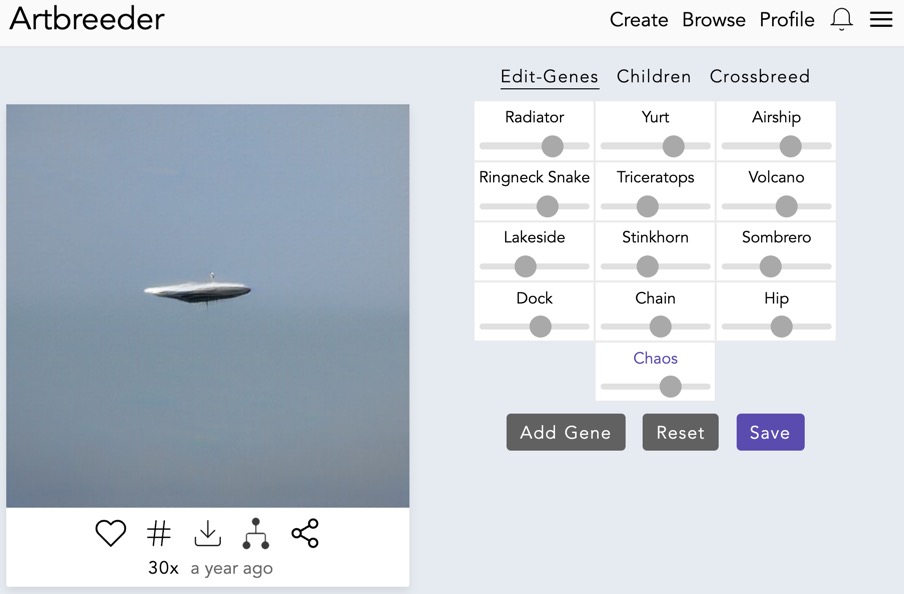Open the hamburger menu

pos(881,20)
